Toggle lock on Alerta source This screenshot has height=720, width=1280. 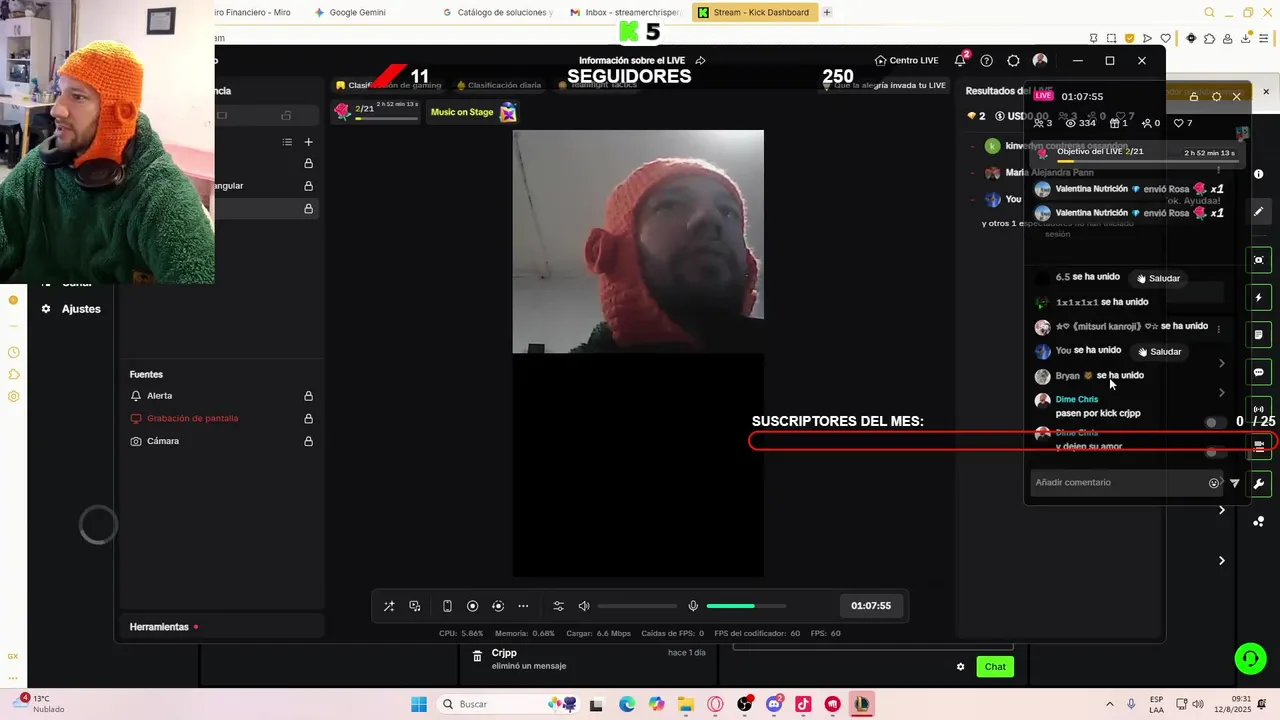pos(308,396)
